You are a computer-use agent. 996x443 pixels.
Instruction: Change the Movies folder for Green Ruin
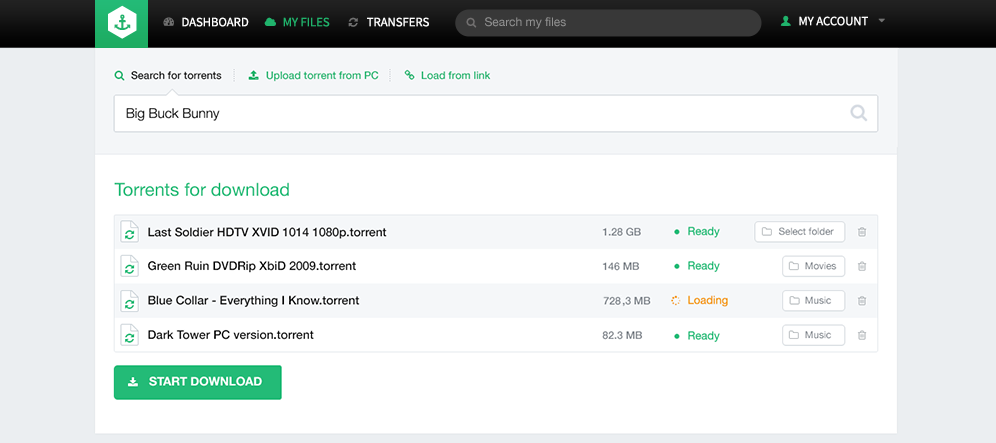[x=813, y=266]
